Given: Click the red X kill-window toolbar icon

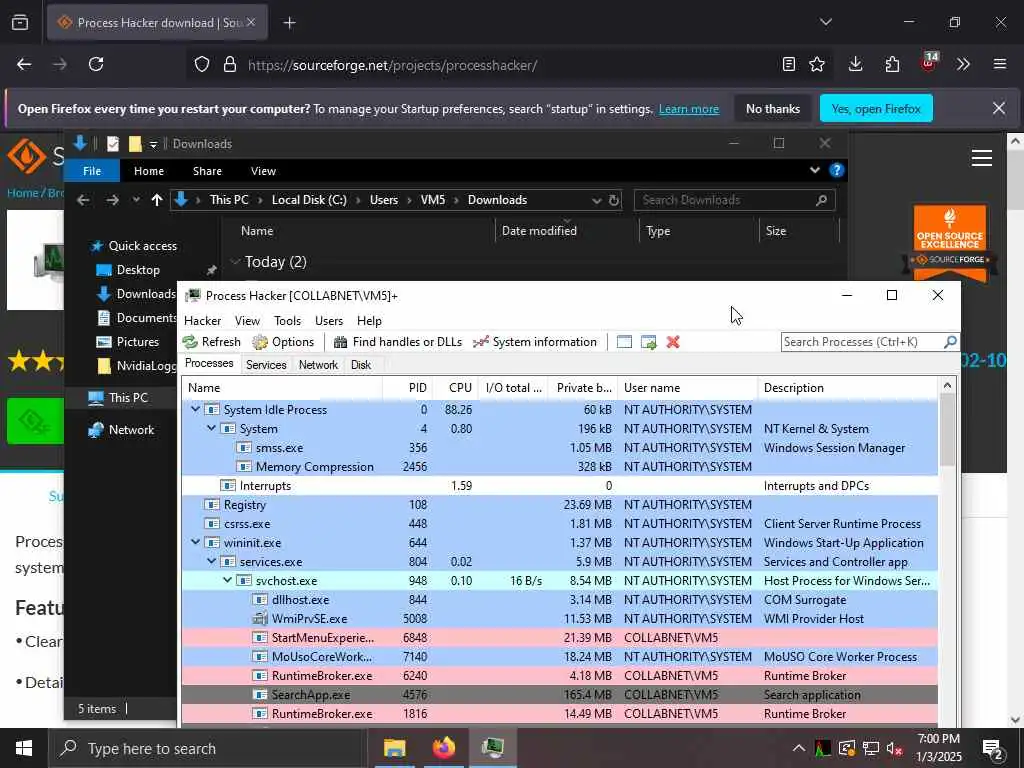Looking at the screenshot, I should (x=673, y=342).
